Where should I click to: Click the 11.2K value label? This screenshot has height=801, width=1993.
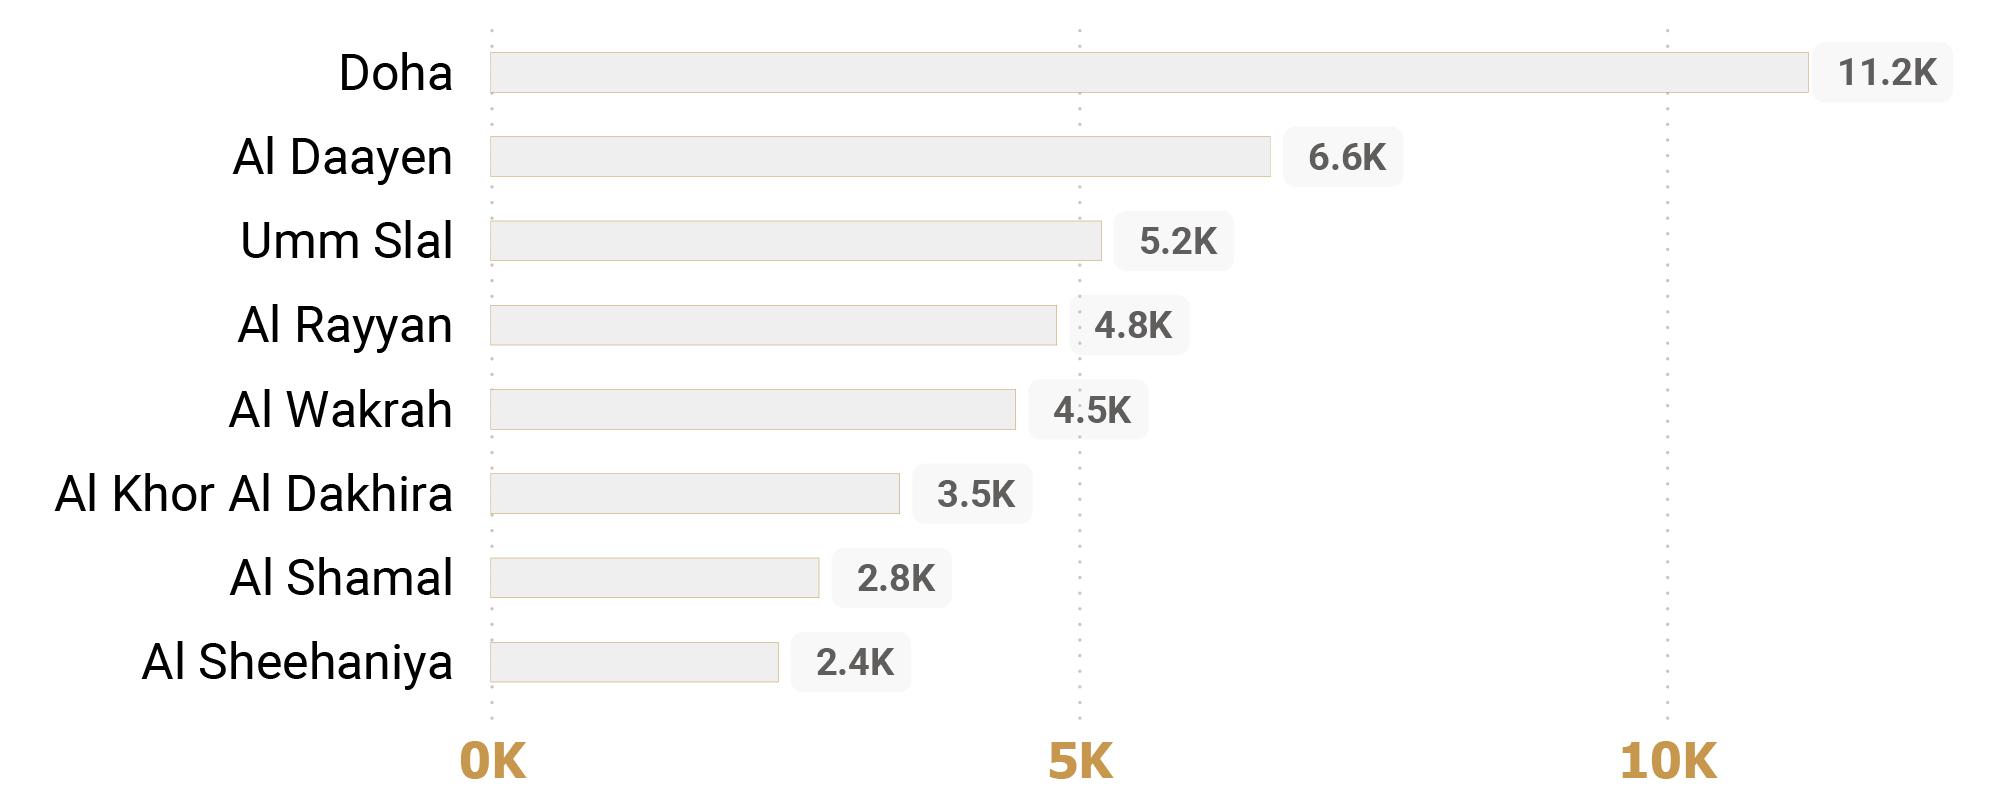1886,73
